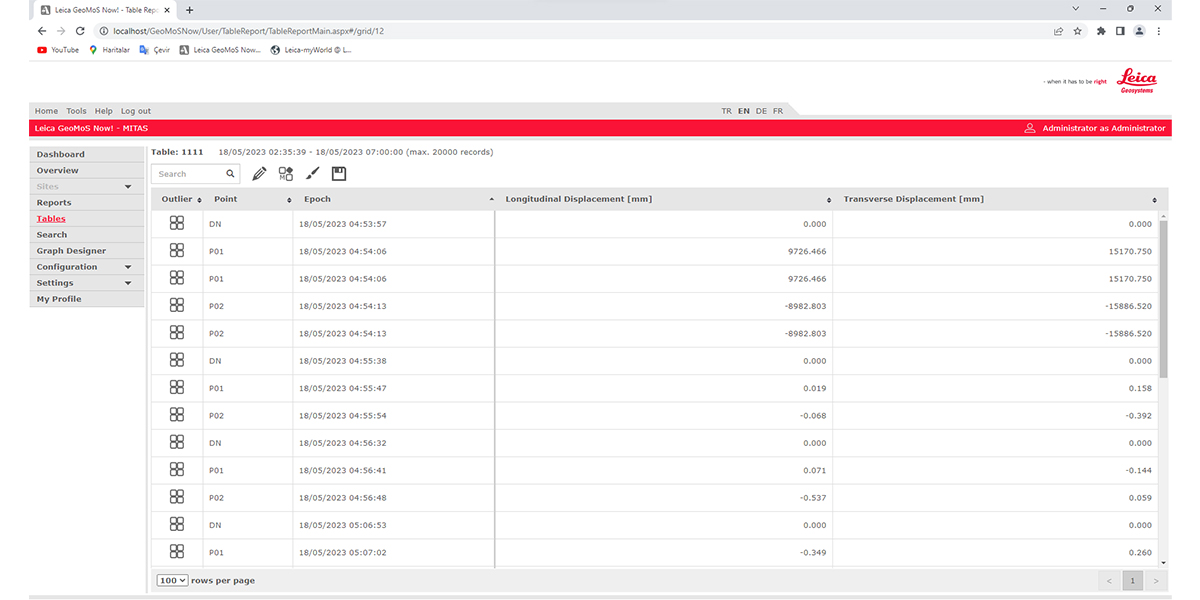The height and width of the screenshot is (600, 1200).
Task: Bookmark page with the star icon
Action: click(x=1078, y=31)
